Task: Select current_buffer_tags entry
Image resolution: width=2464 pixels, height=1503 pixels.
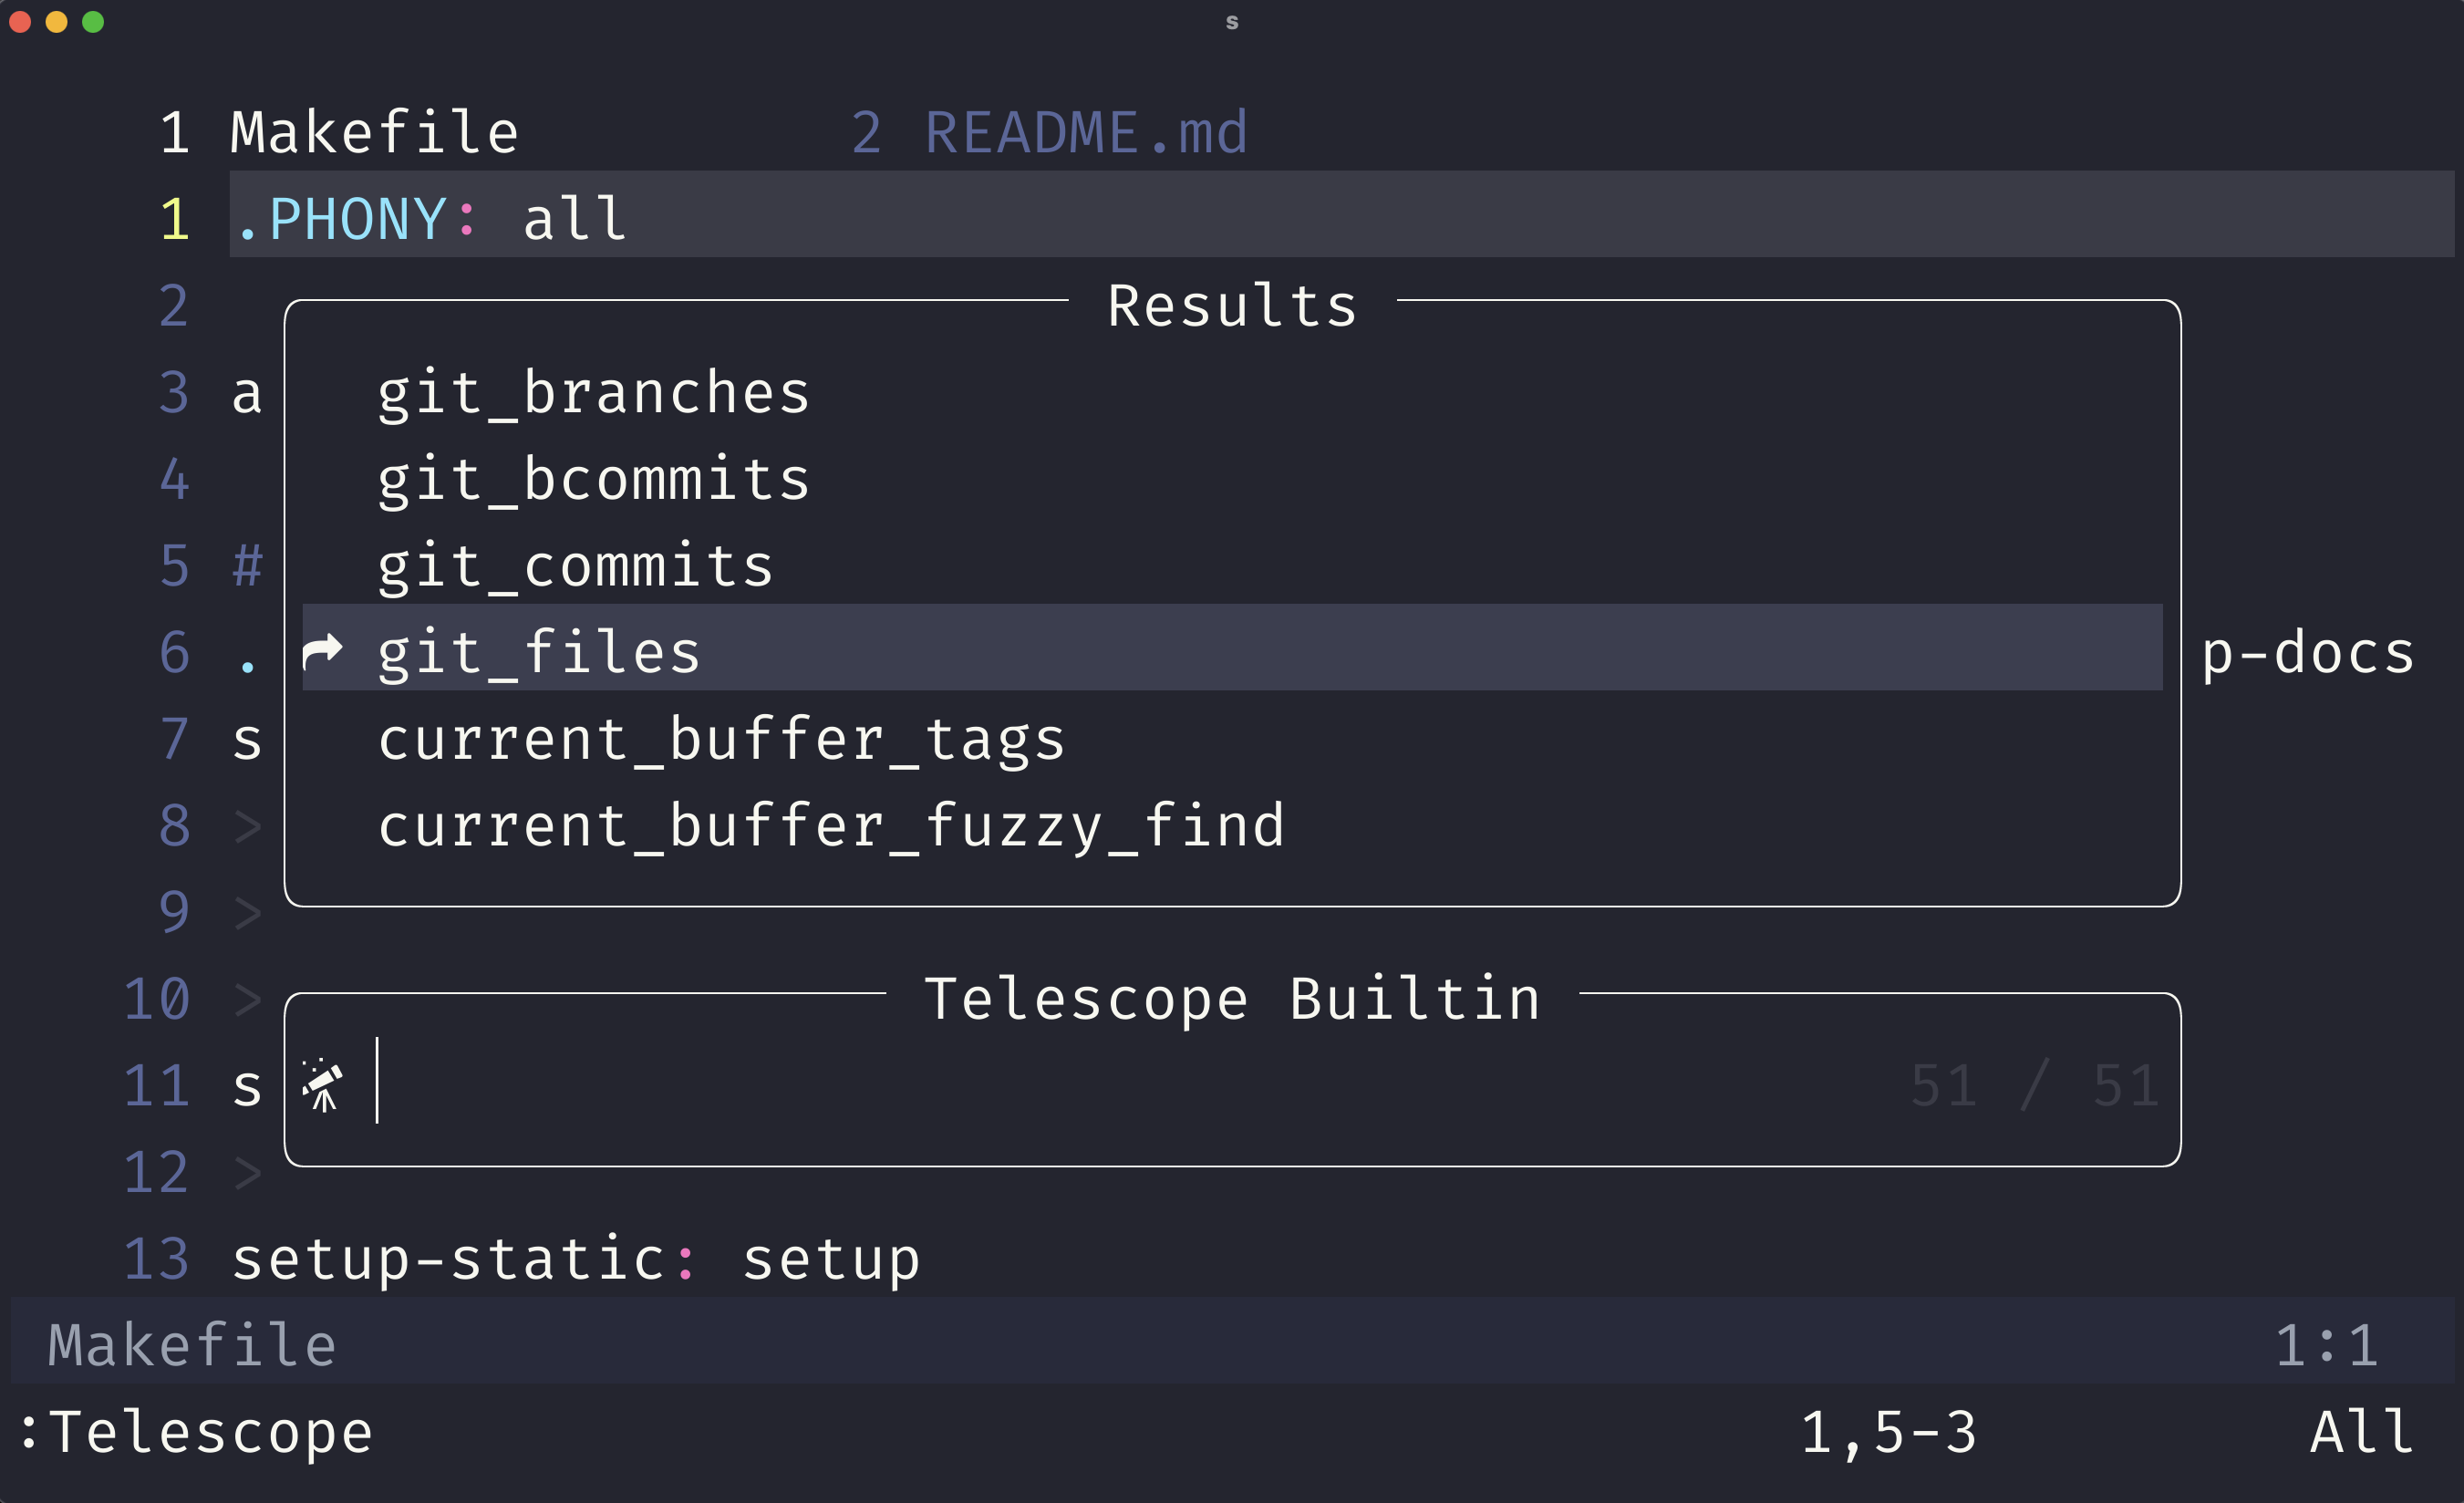Action: [721, 739]
